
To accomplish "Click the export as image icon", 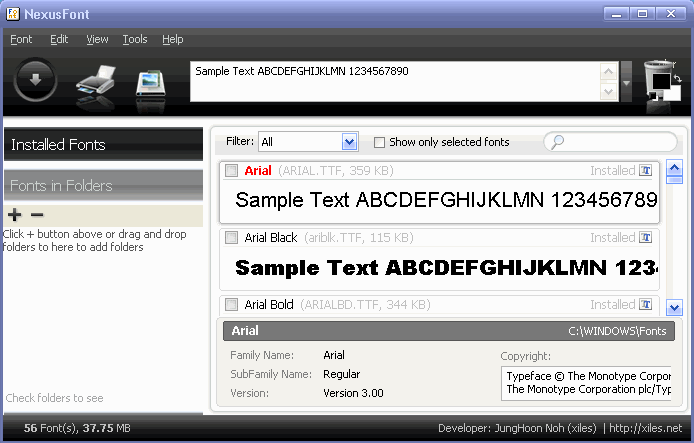I will click(x=150, y=83).
